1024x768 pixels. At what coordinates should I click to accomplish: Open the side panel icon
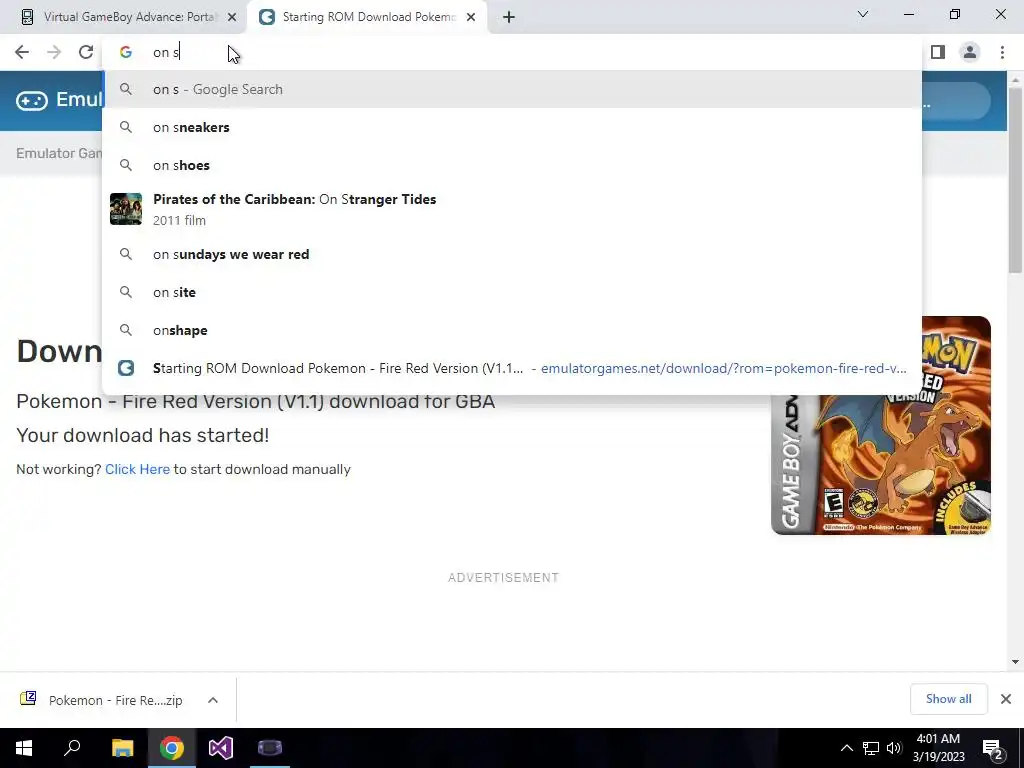938,52
